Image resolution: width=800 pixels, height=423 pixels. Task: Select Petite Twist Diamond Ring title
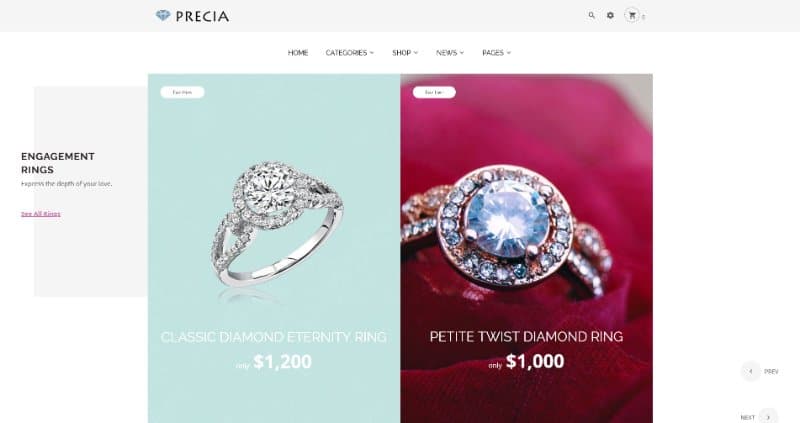[526, 337]
